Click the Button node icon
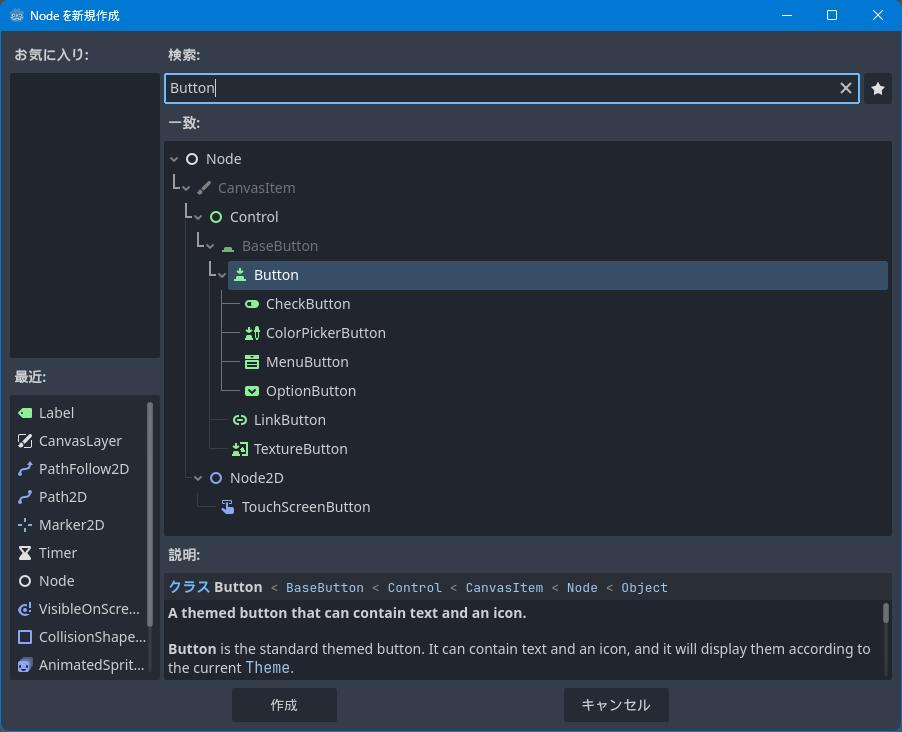The image size is (902, 732). coord(240,275)
